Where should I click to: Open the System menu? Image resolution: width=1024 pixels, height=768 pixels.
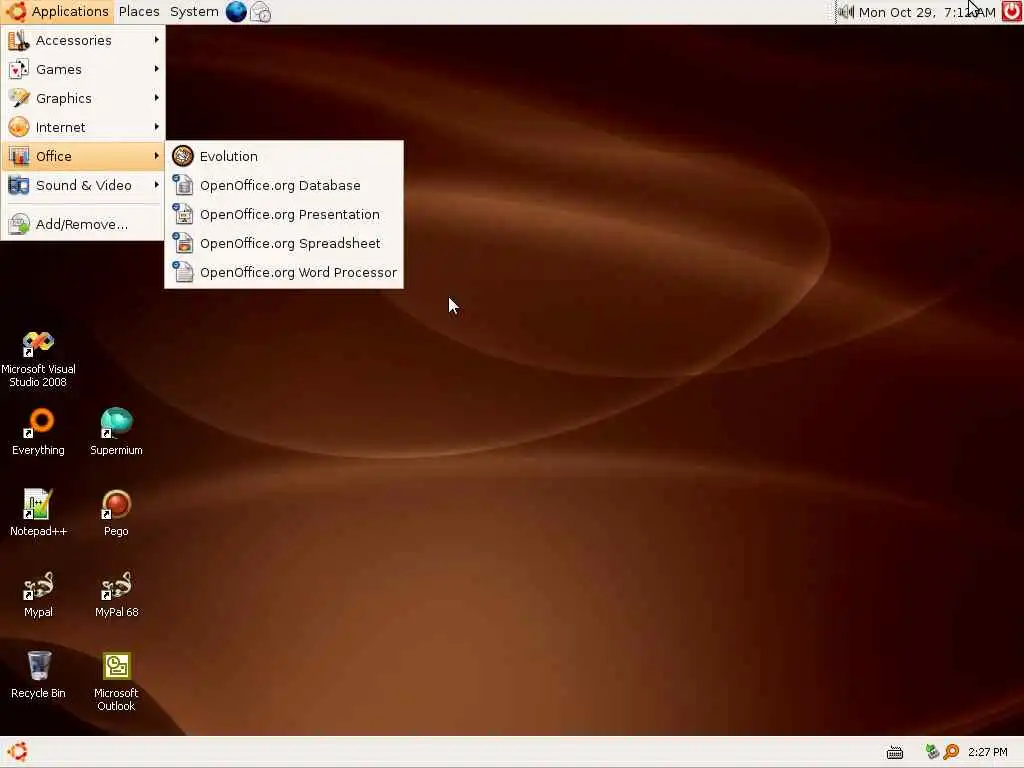[x=194, y=12]
